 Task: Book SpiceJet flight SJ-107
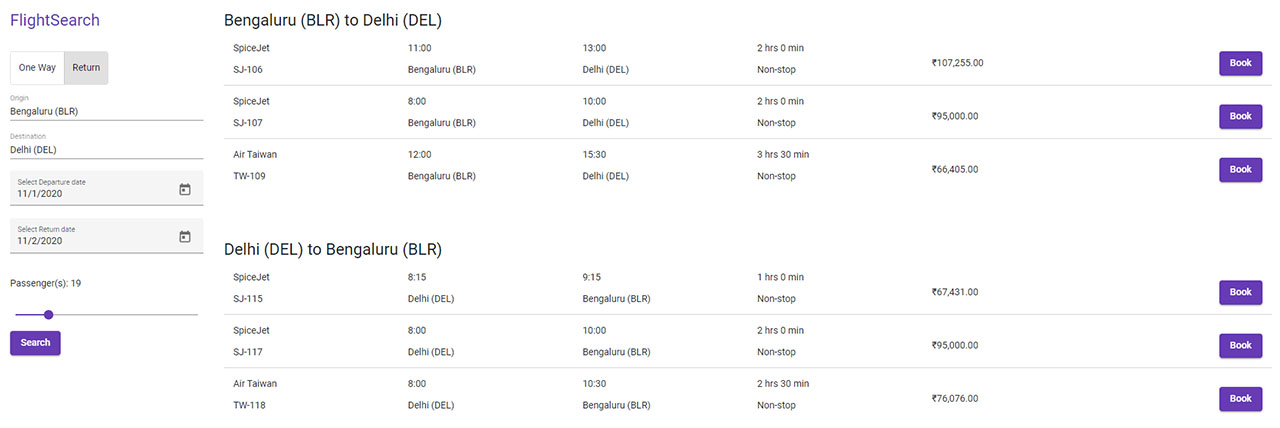pos(1240,116)
